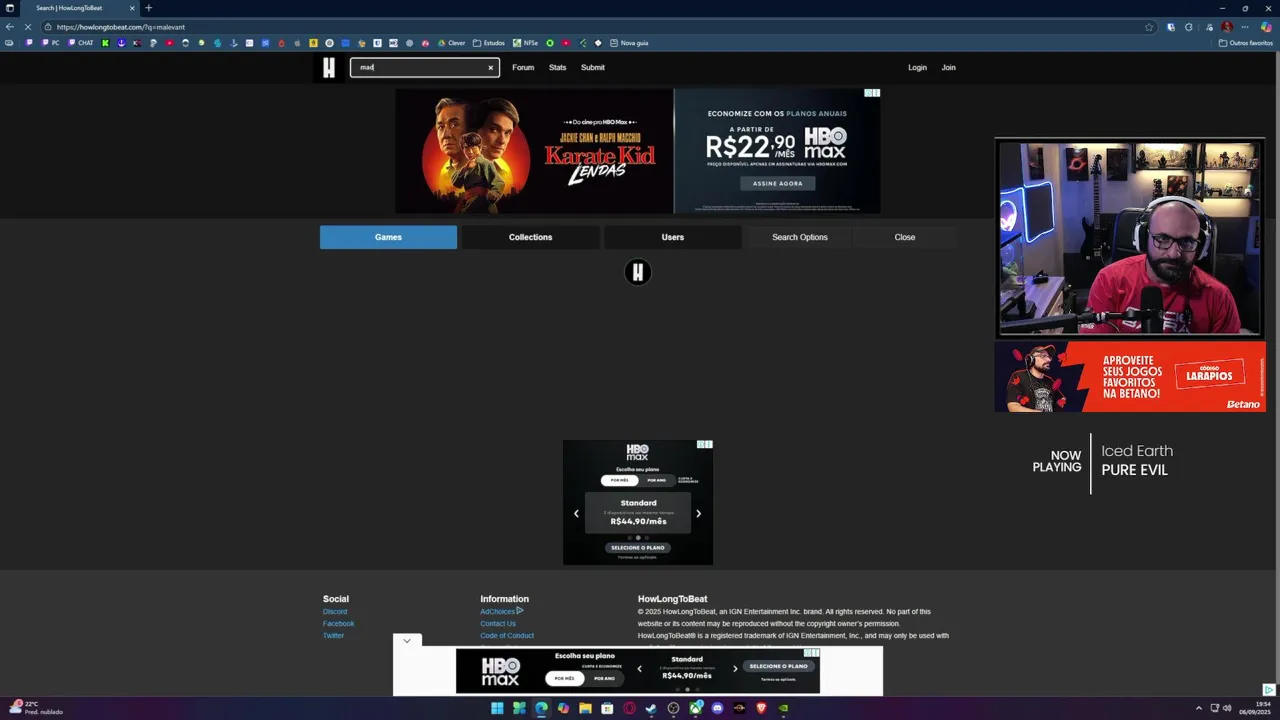The image size is (1280, 720).
Task: Clear the search box with the X
Action: 490,68
